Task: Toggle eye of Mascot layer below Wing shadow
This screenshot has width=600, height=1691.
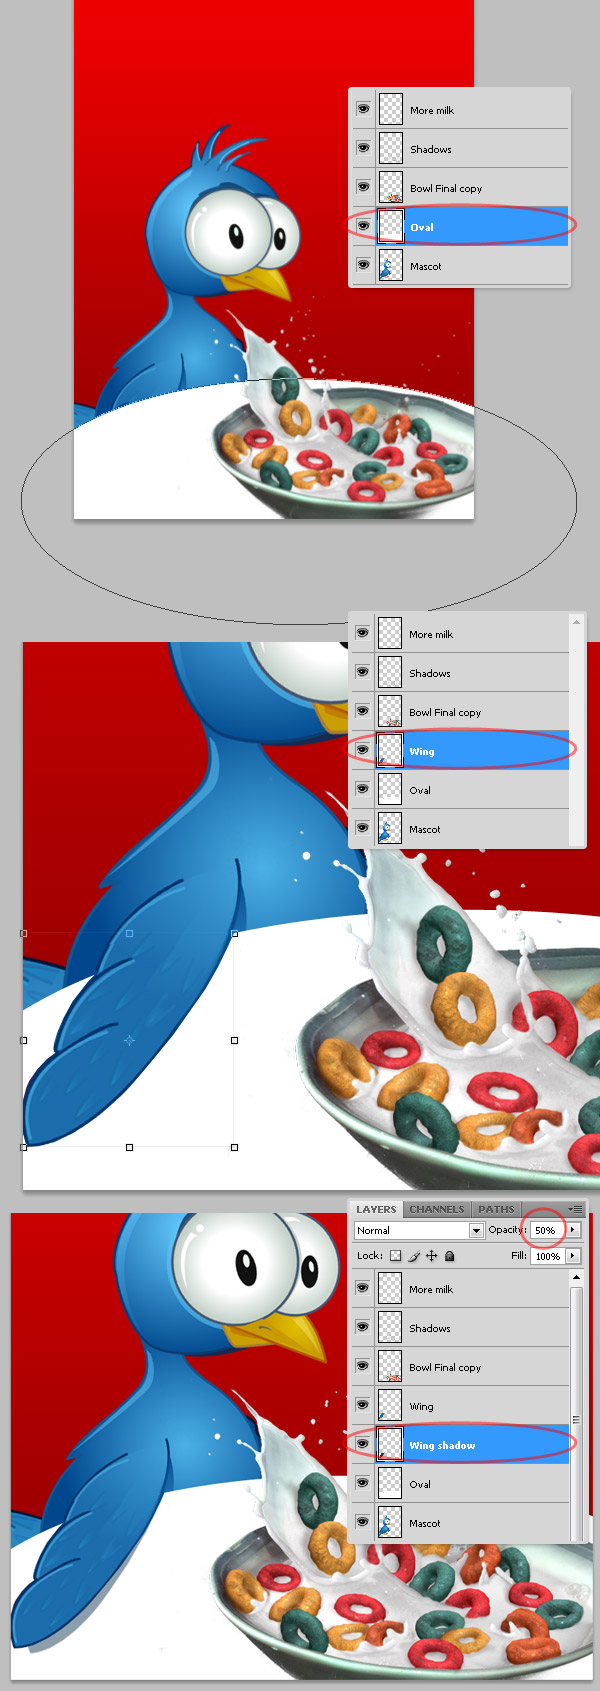Action: click(363, 1523)
